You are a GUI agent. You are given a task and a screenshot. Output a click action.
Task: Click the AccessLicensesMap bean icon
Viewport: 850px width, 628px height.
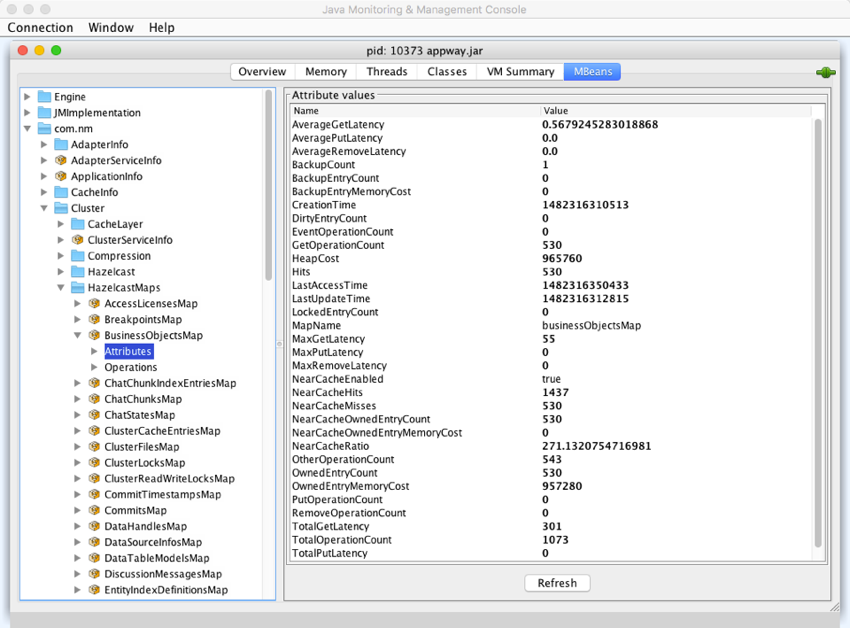[94, 304]
